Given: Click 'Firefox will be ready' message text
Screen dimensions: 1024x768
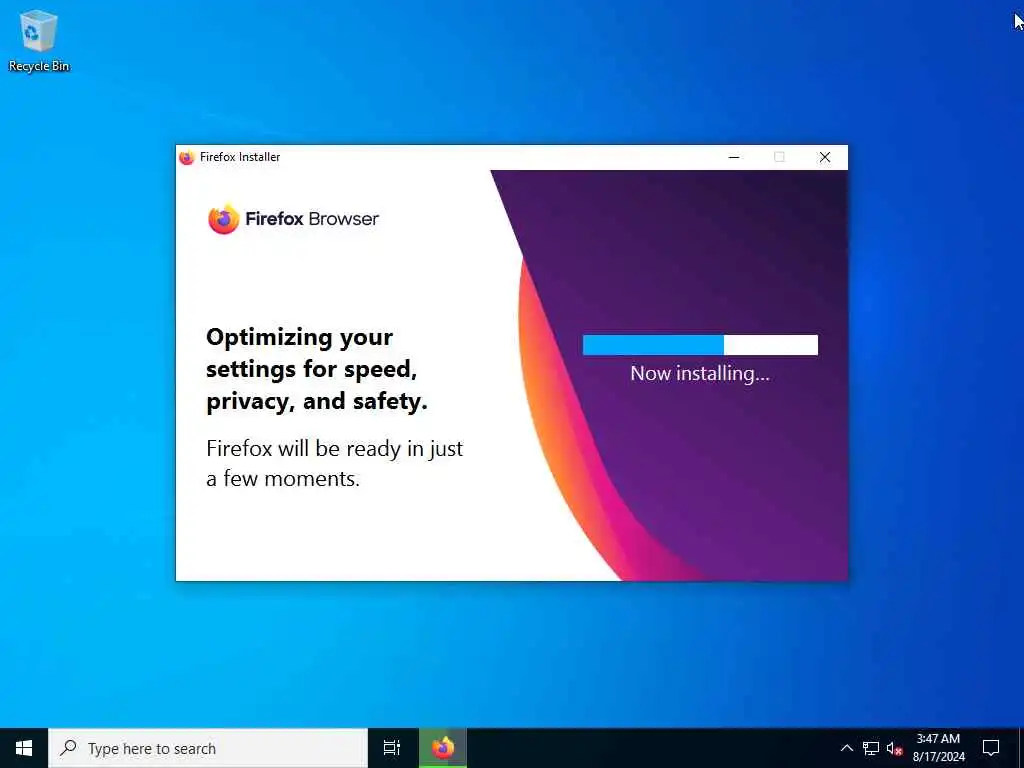Looking at the screenshot, I should [334, 464].
